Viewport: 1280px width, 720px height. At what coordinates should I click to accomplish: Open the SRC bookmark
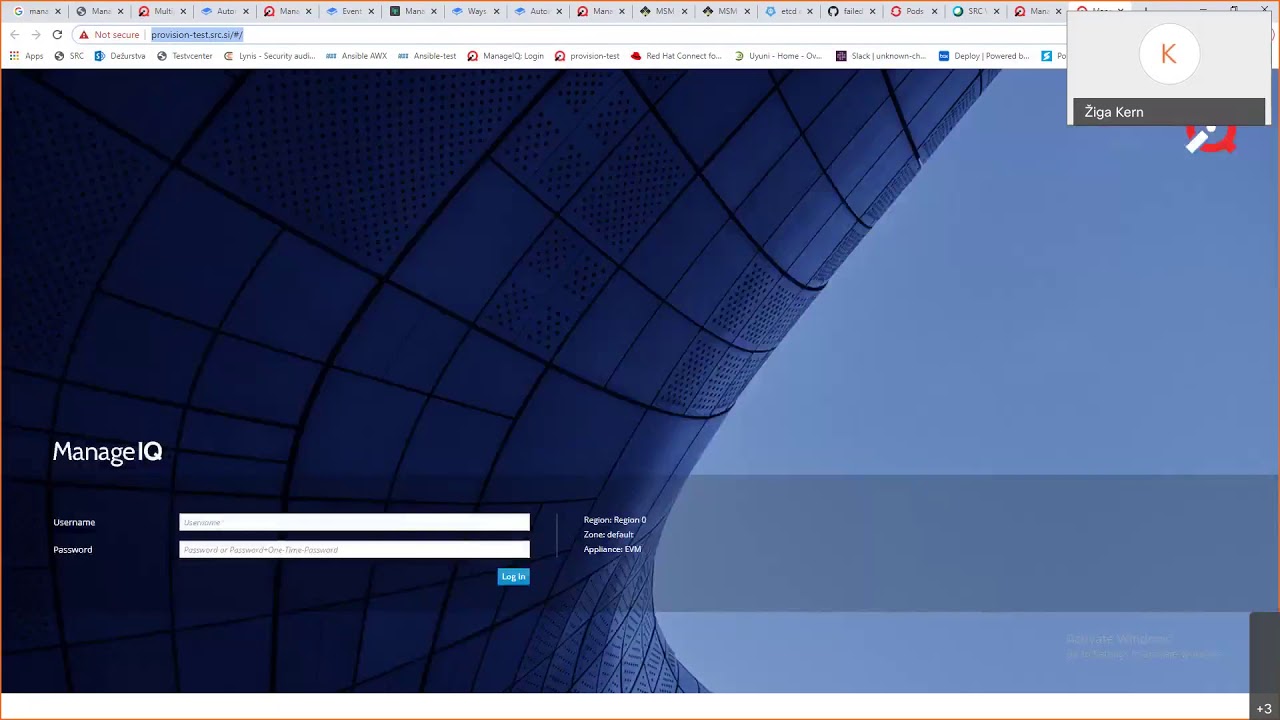click(69, 56)
